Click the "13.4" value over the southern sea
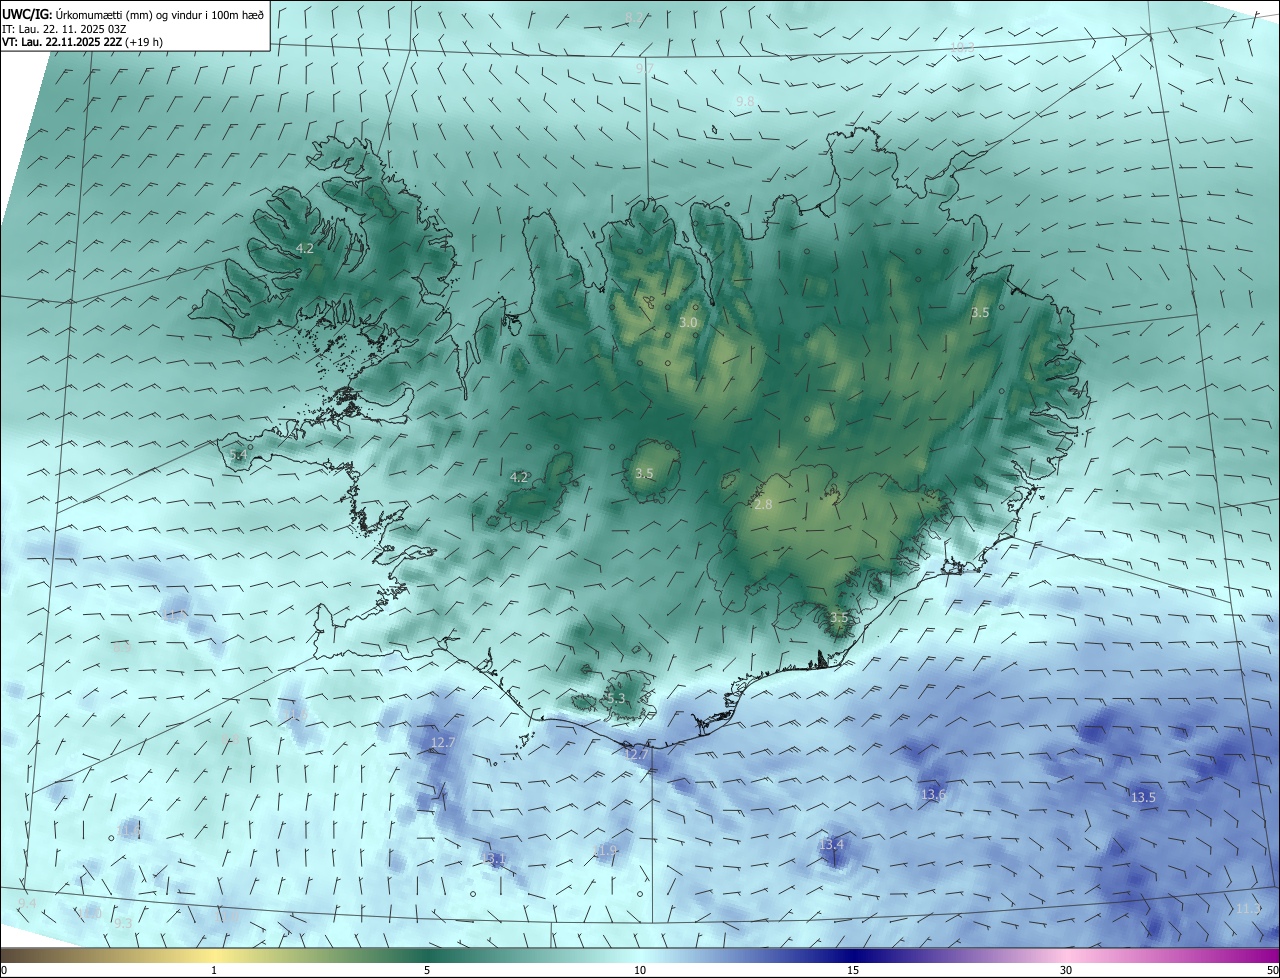Image resolution: width=1280 pixels, height=978 pixels. click(x=831, y=845)
